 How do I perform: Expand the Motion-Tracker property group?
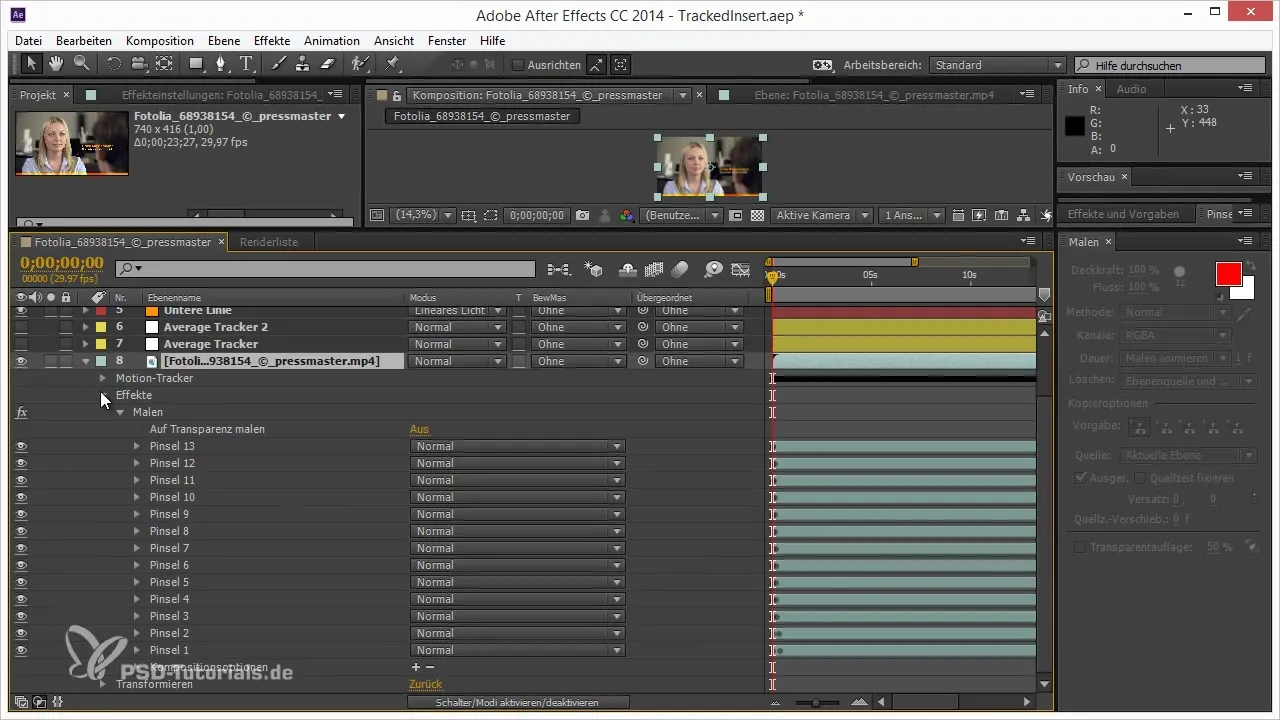[x=103, y=378]
